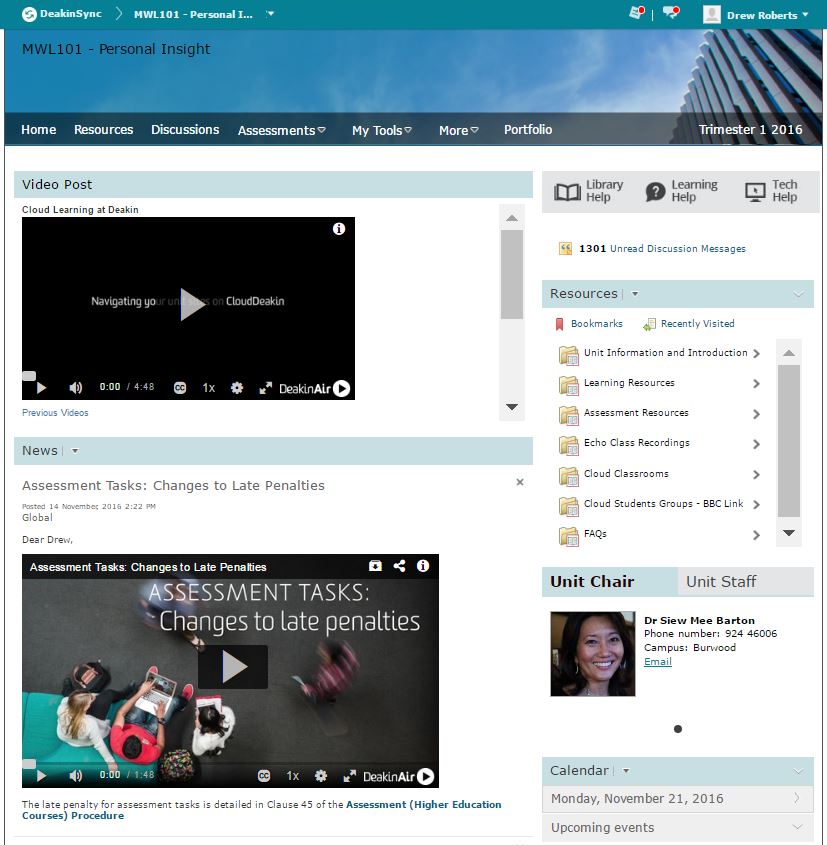Open the unread discussion messages icon
827x845 pixels.
point(565,248)
